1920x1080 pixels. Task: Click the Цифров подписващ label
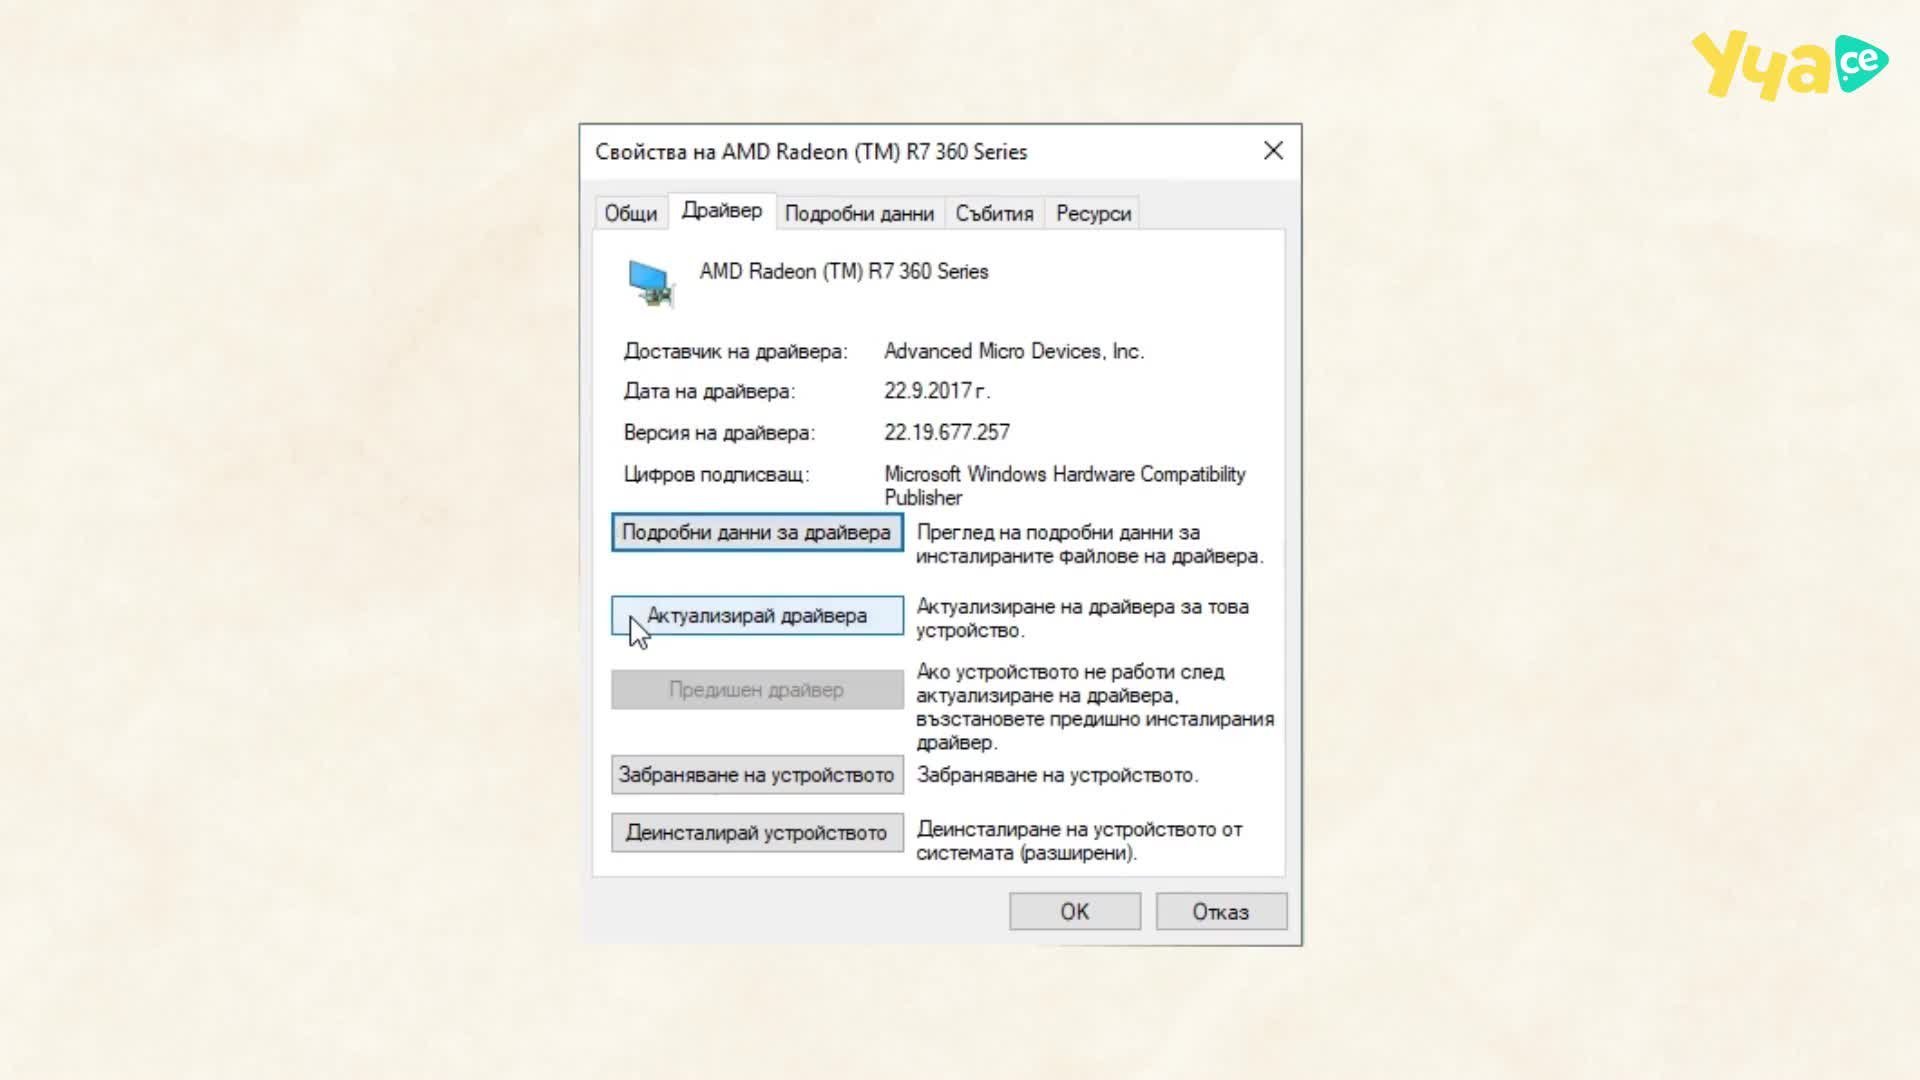point(717,474)
